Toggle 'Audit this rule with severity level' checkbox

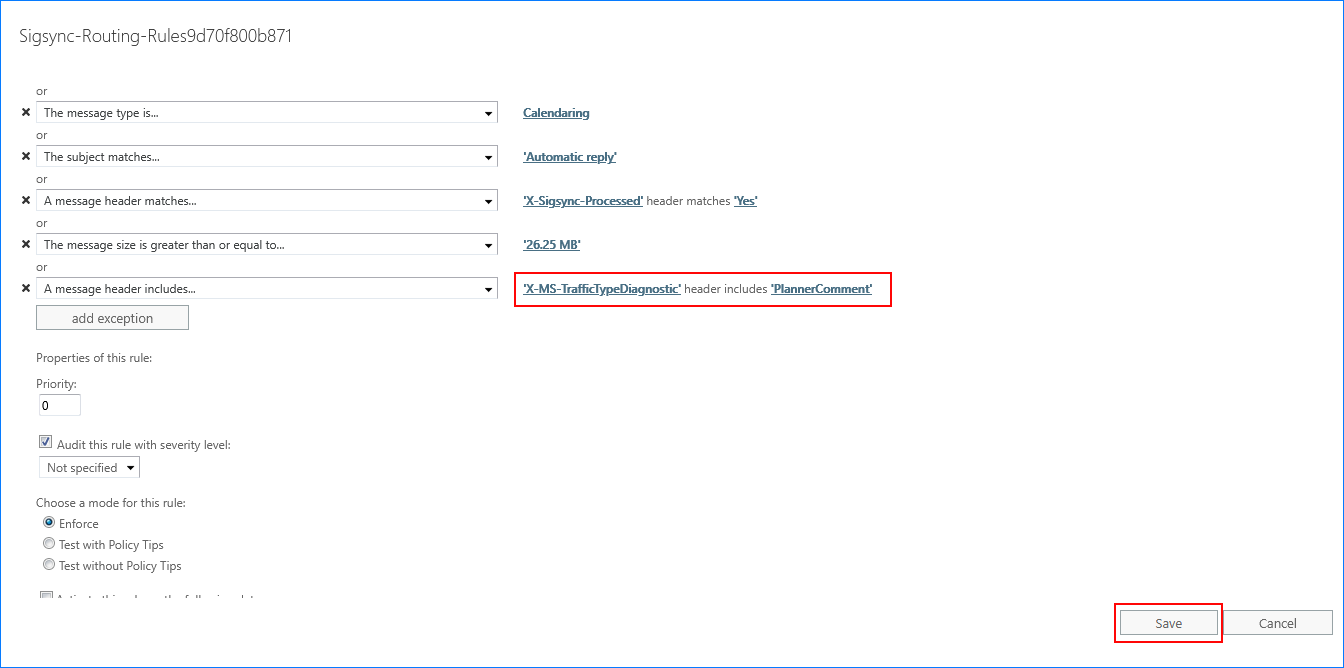click(x=45, y=443)
